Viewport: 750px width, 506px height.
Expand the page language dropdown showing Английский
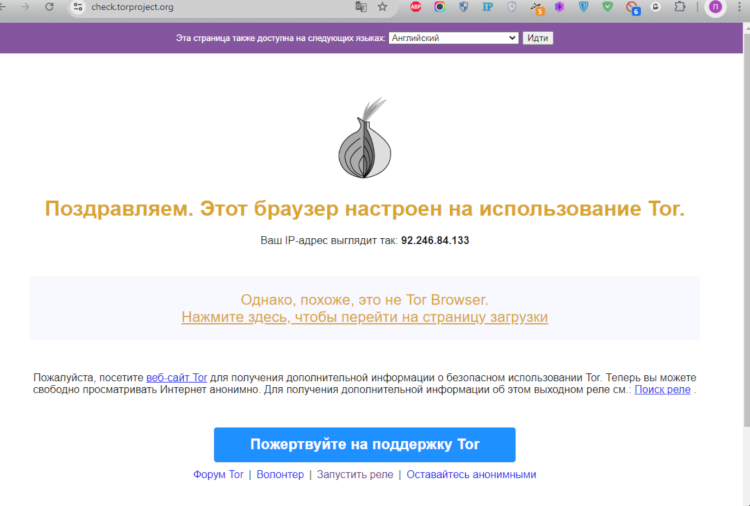pos(453,38)
